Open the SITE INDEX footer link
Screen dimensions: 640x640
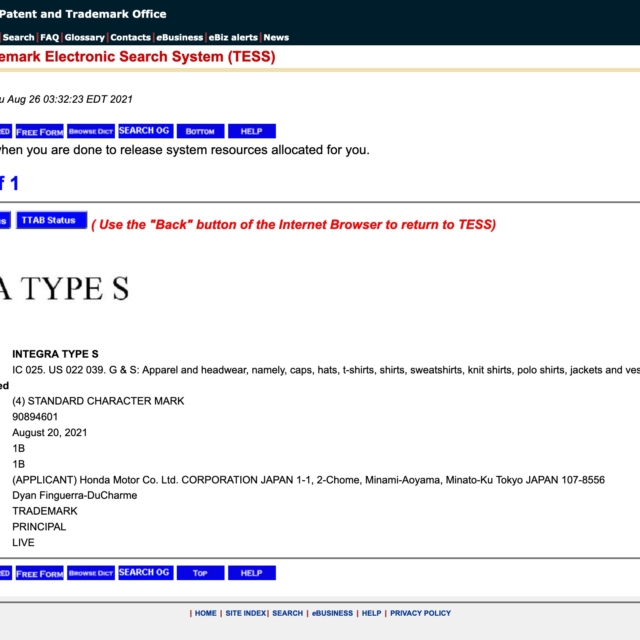coord(245,613)
